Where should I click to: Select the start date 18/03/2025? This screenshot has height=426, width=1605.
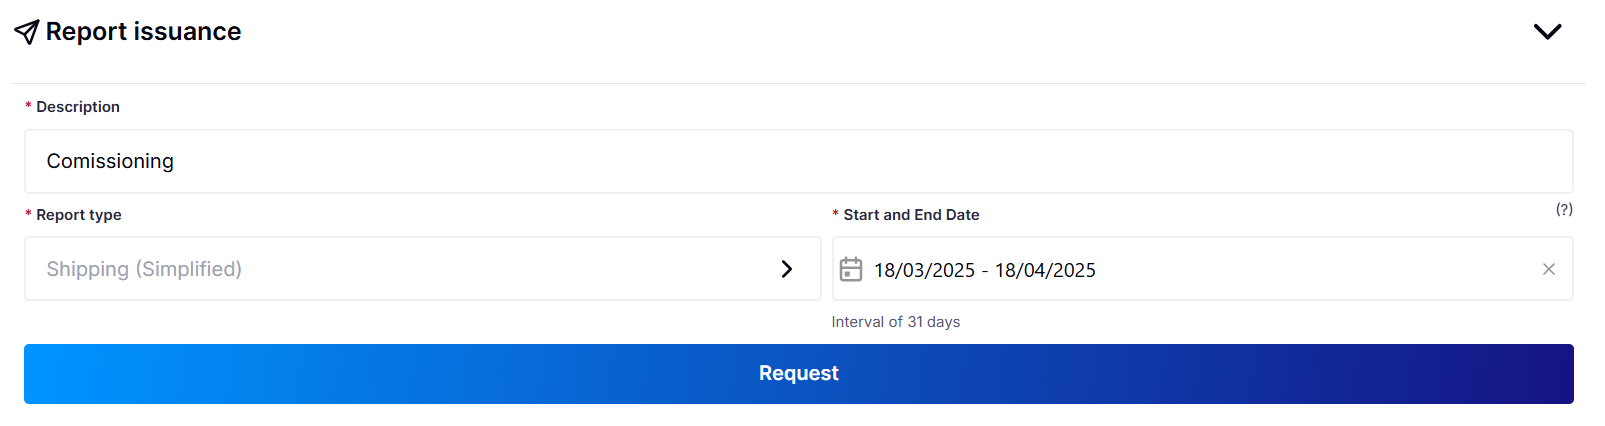pyautogui.click(x=924, y=270)
